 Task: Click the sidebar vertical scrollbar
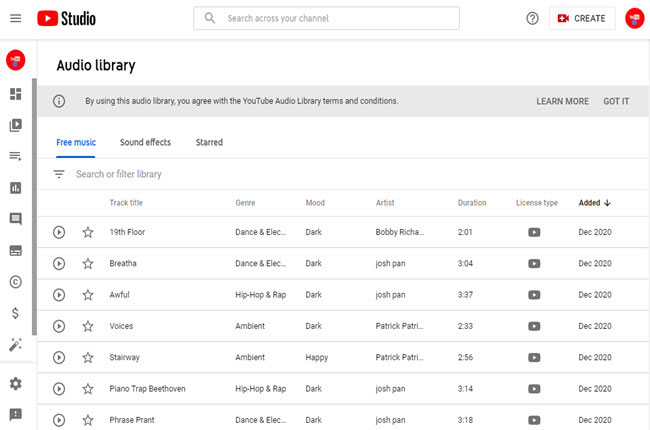(x=34, y=206)
